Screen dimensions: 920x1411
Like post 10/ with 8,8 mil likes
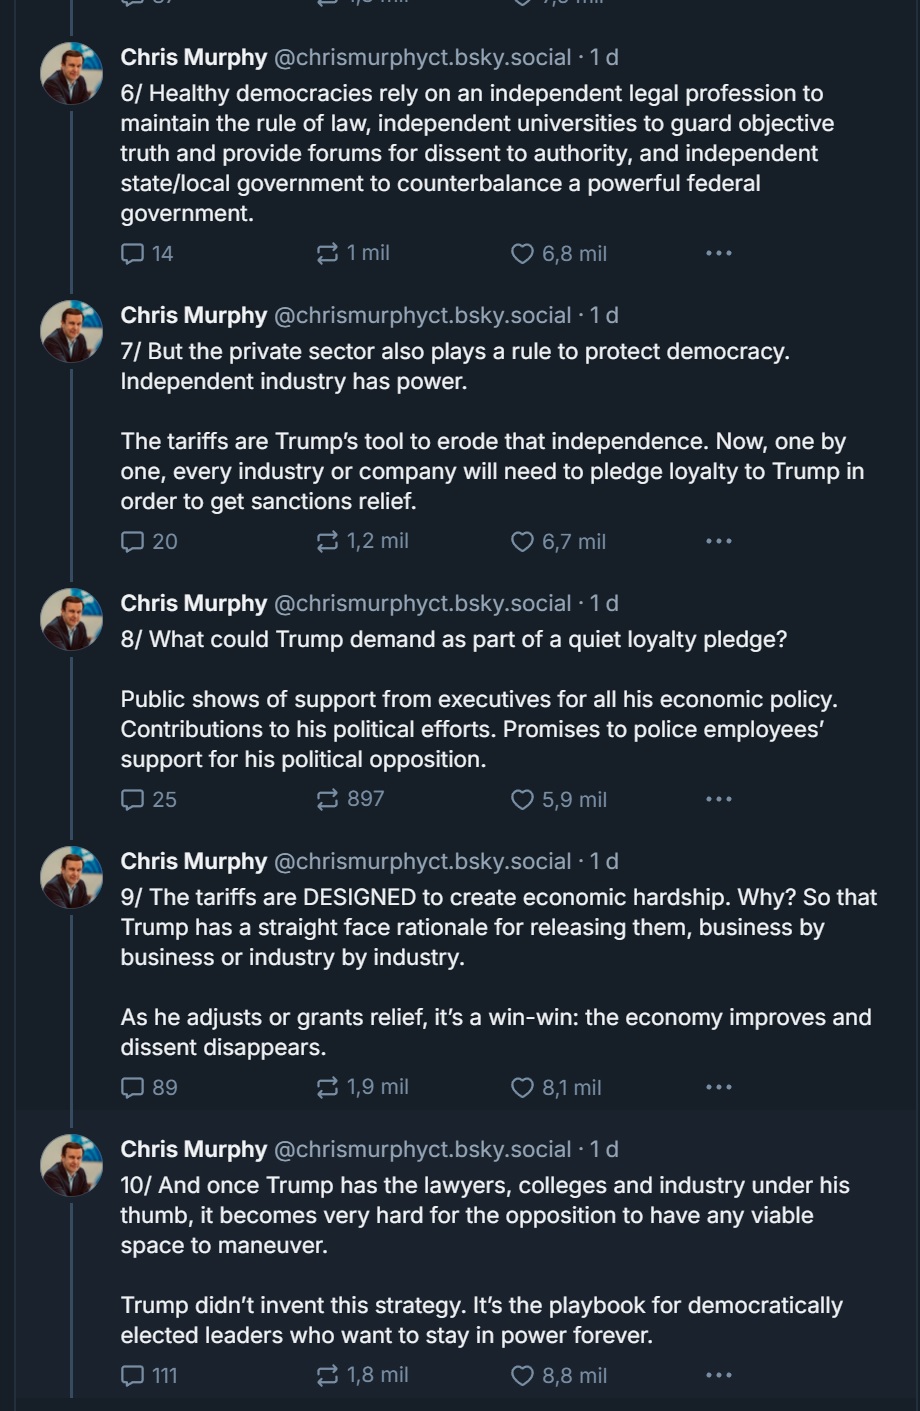tap(523, 1376)
